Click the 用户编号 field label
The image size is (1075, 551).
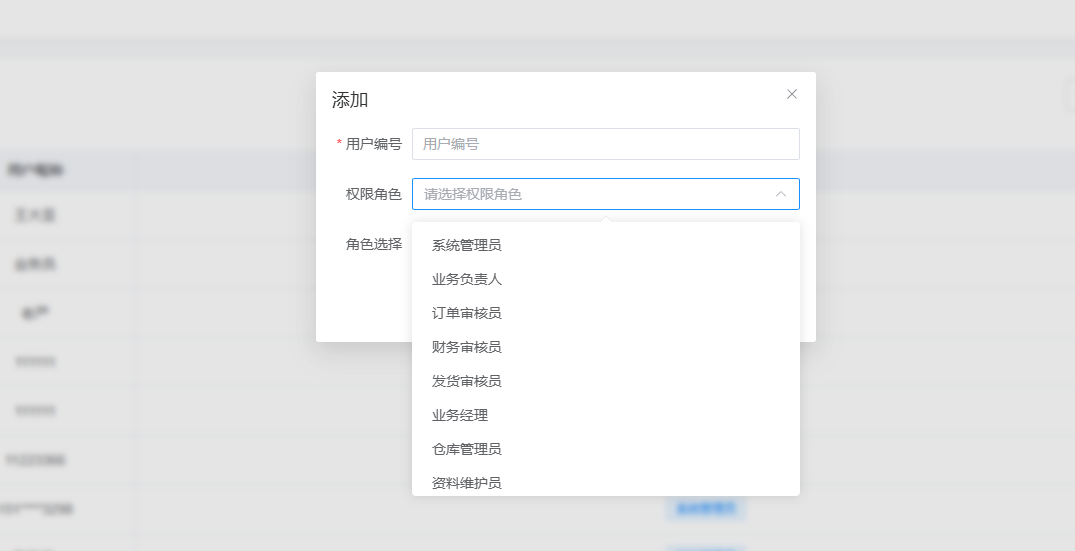(x=373, y=144)
